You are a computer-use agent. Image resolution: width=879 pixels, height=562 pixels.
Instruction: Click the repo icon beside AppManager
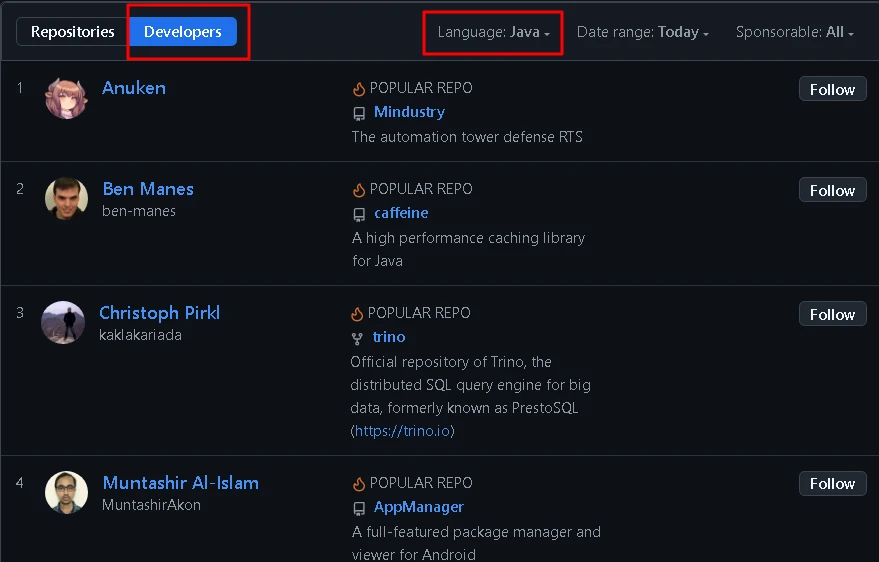(x=359, y=509)
